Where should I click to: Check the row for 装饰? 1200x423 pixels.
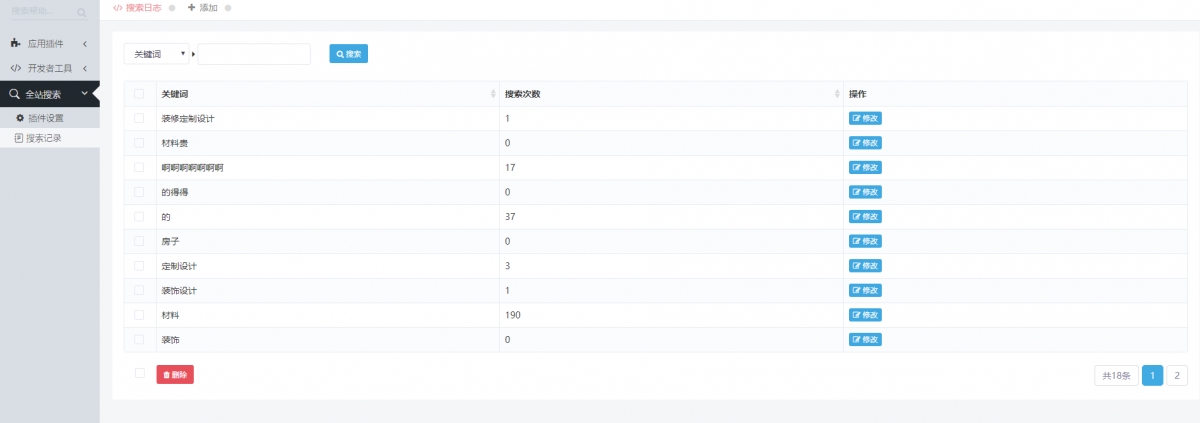click(x=139, y=340)
